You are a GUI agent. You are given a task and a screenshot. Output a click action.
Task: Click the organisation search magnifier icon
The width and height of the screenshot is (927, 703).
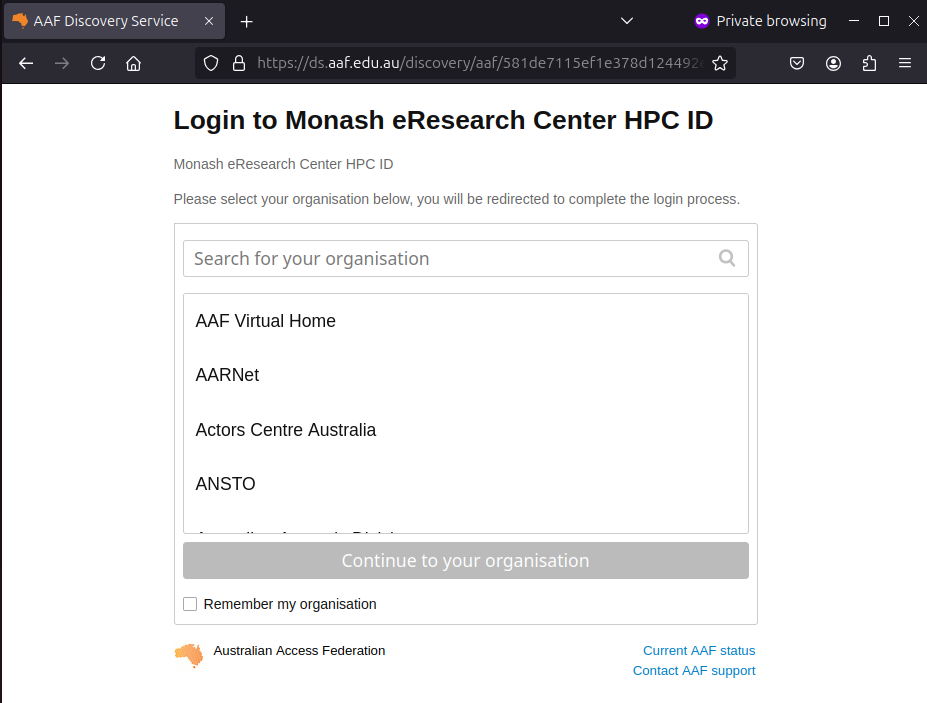[x=727, y=258]
